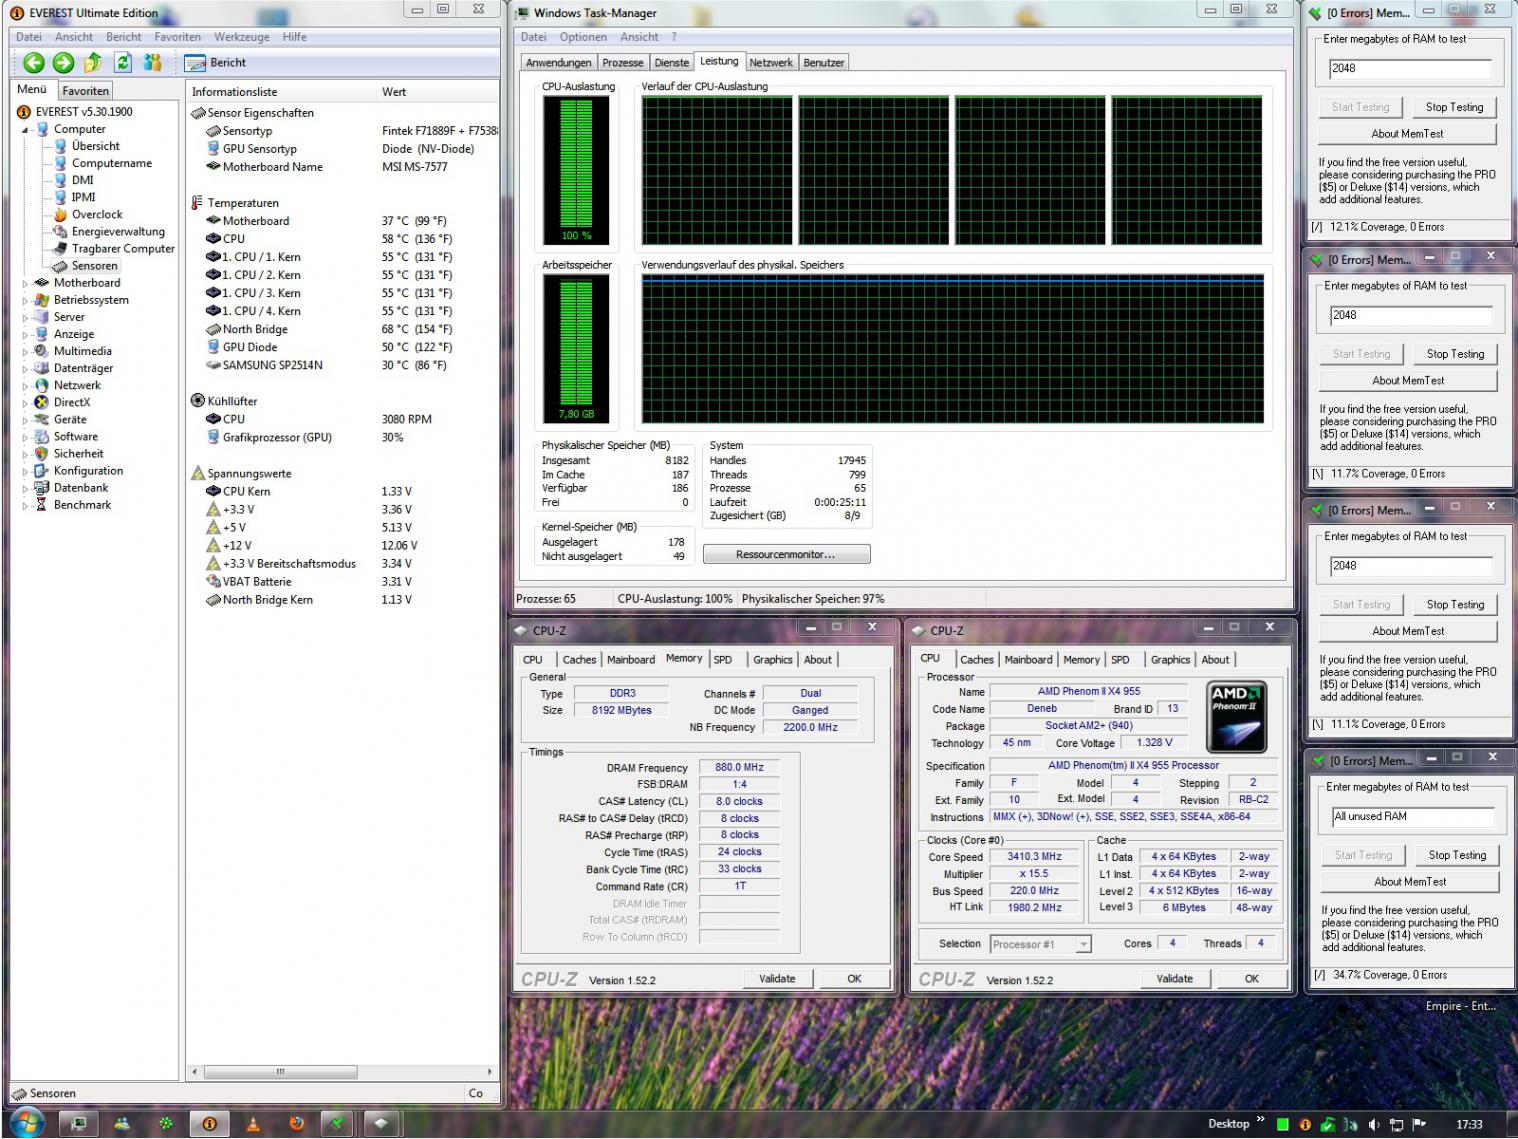Click the All unused RAM input field
Viewport: 1518px width, 1139px height.
click(x=1412, y=817)
